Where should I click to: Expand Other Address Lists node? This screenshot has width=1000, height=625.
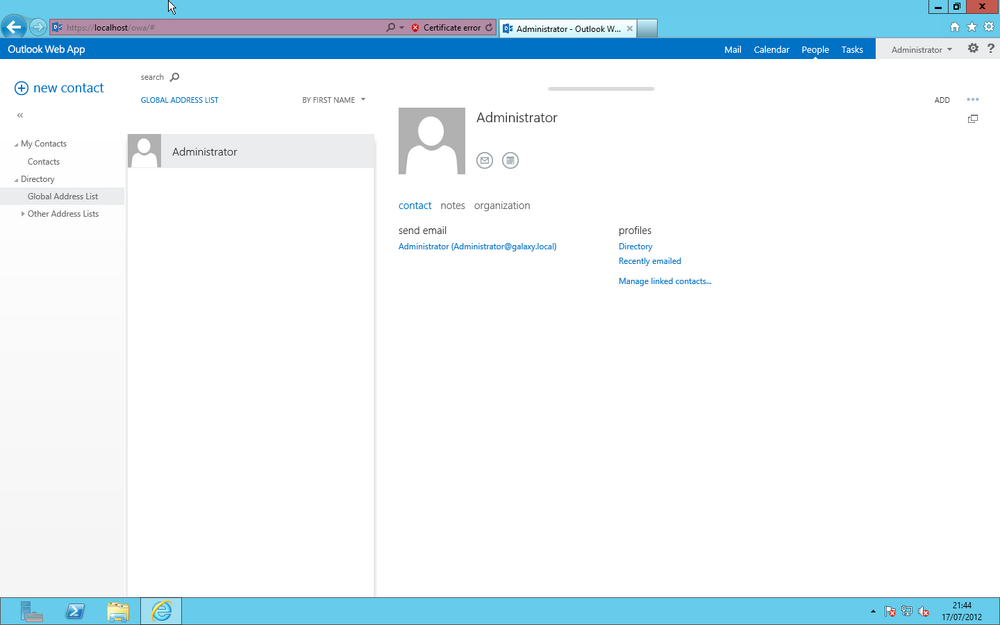coord(23,214)
